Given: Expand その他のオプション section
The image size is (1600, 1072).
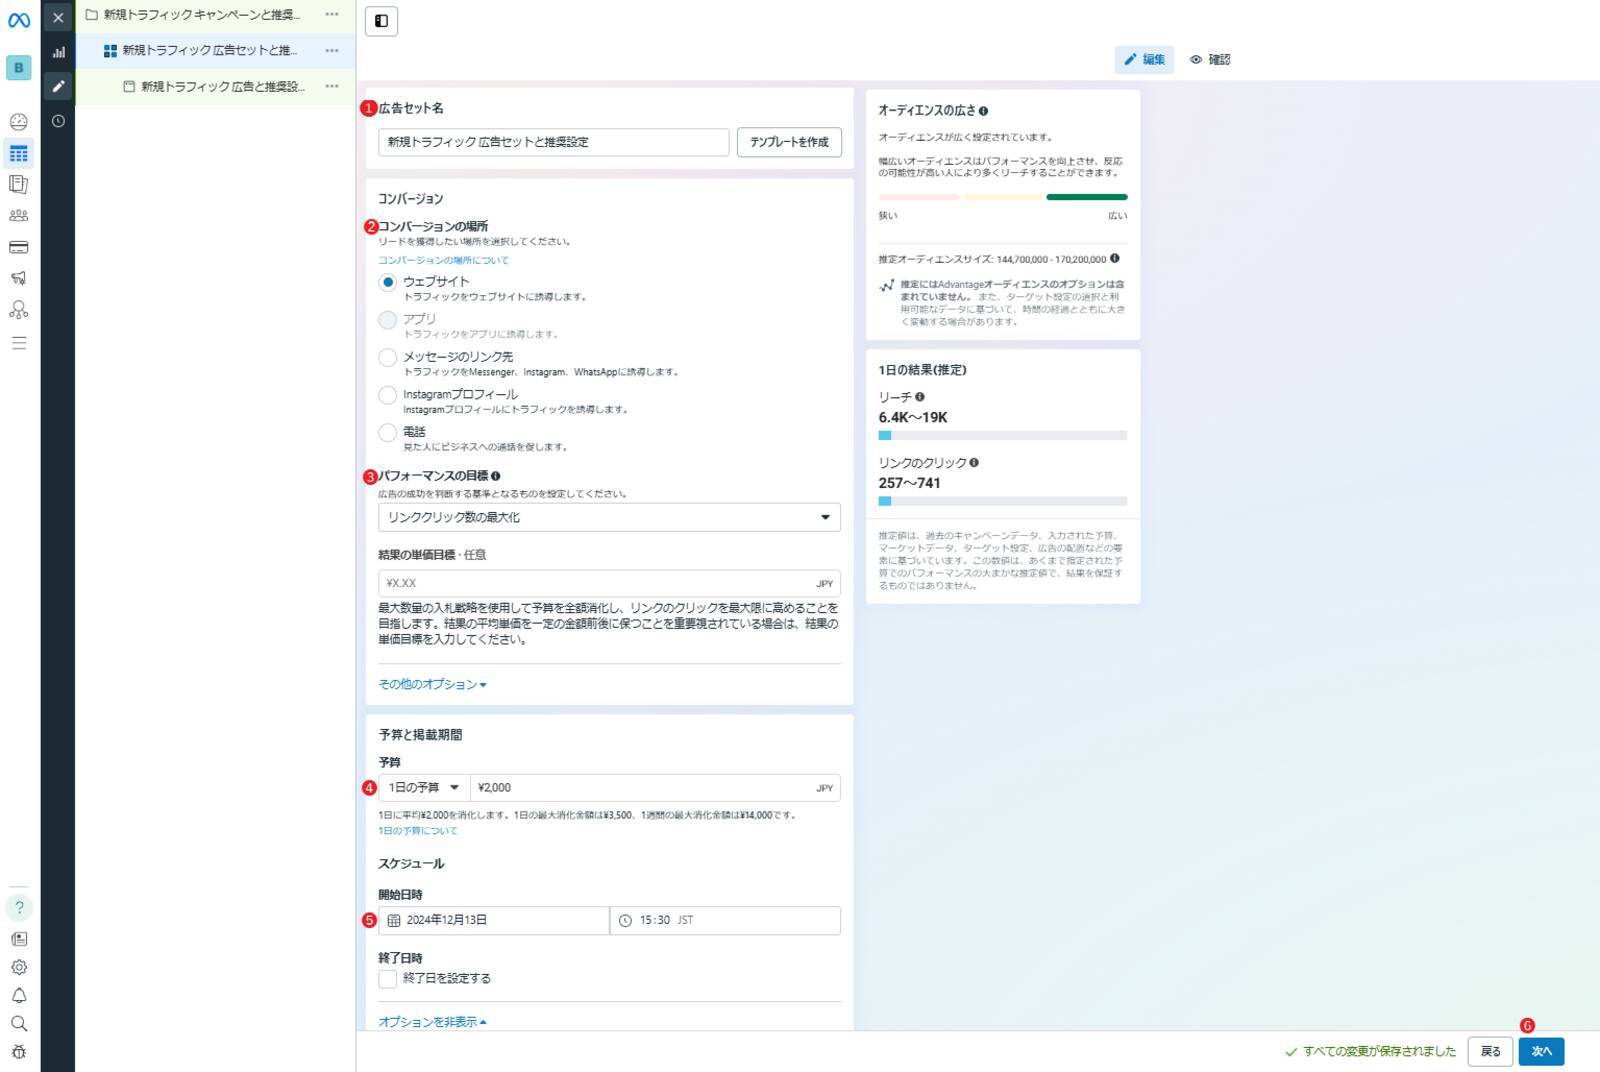Looking at the screenshot, I should tap(432, 684).
